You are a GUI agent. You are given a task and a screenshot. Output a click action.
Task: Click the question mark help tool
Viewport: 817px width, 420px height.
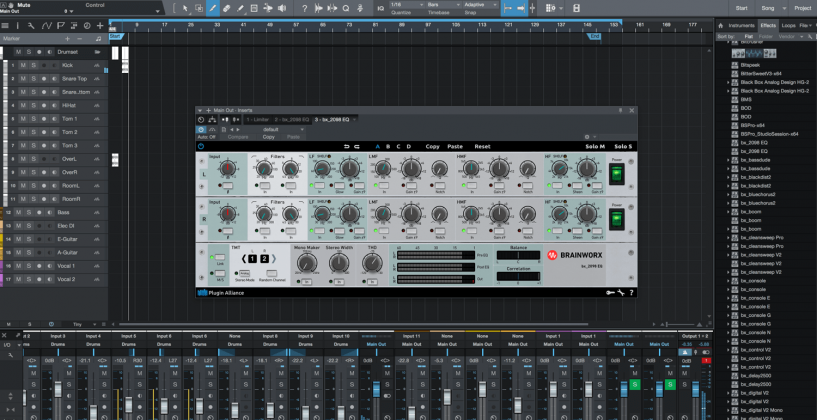pyautogui.click(x=305, y=8)
